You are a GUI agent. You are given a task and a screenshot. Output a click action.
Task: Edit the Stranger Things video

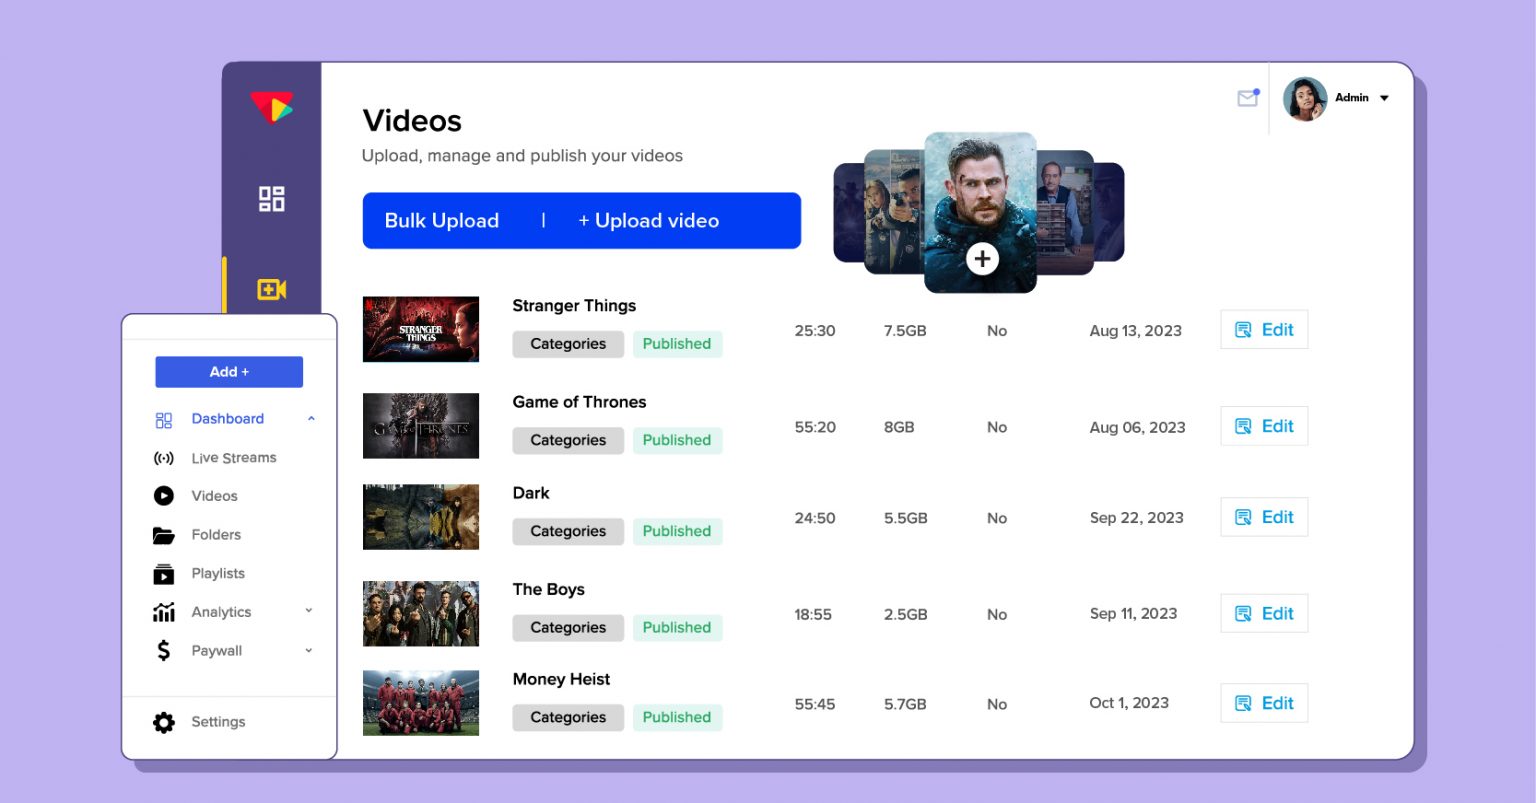click(1264, 330)
